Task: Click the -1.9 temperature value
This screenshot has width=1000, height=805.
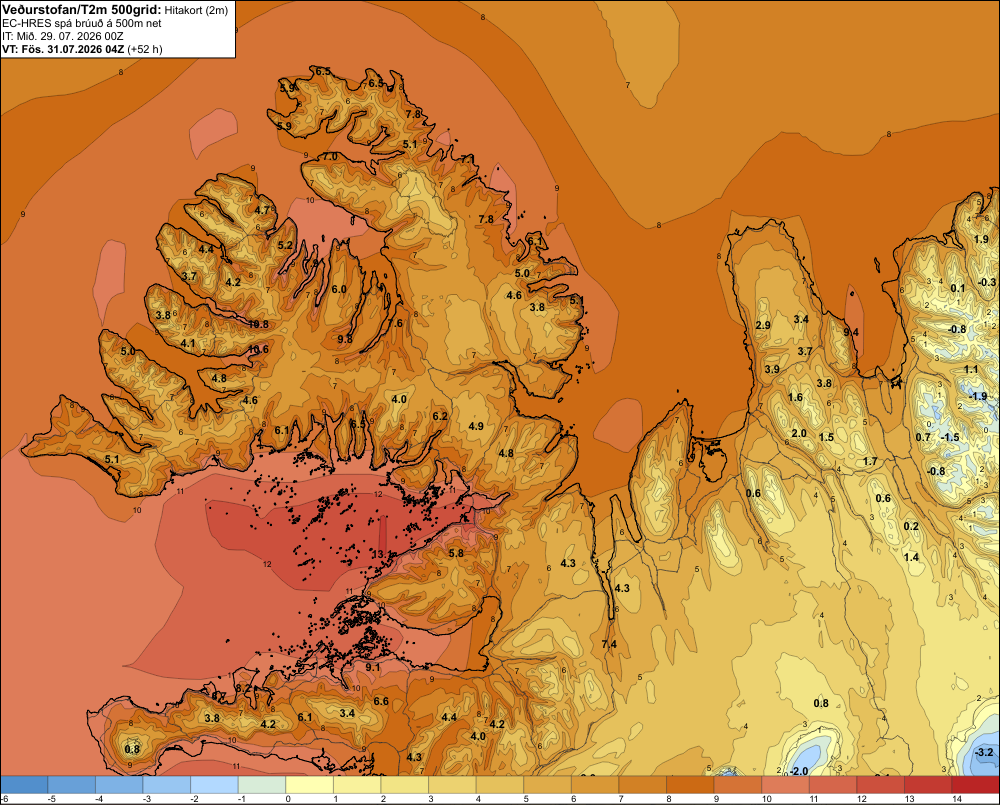Action: [x=978, y=396]
